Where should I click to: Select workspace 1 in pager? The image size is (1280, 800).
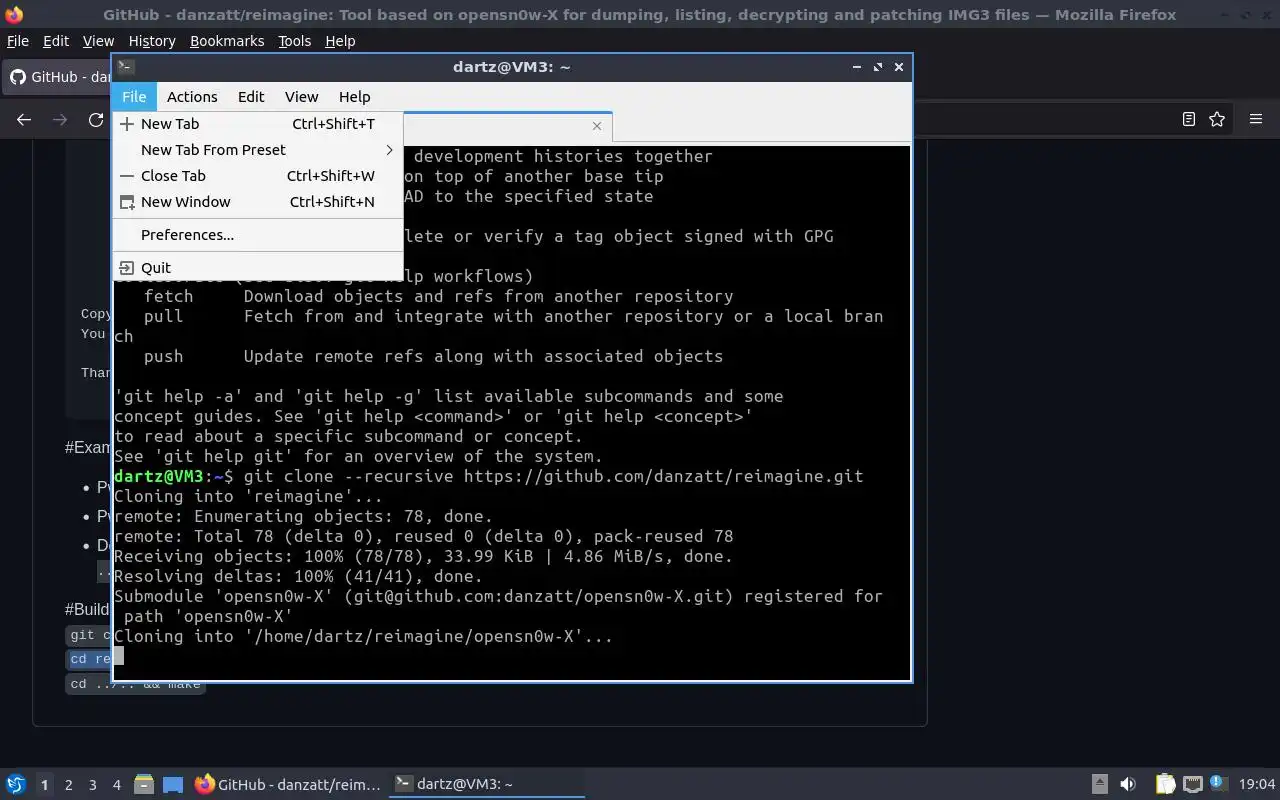(44, 785)
